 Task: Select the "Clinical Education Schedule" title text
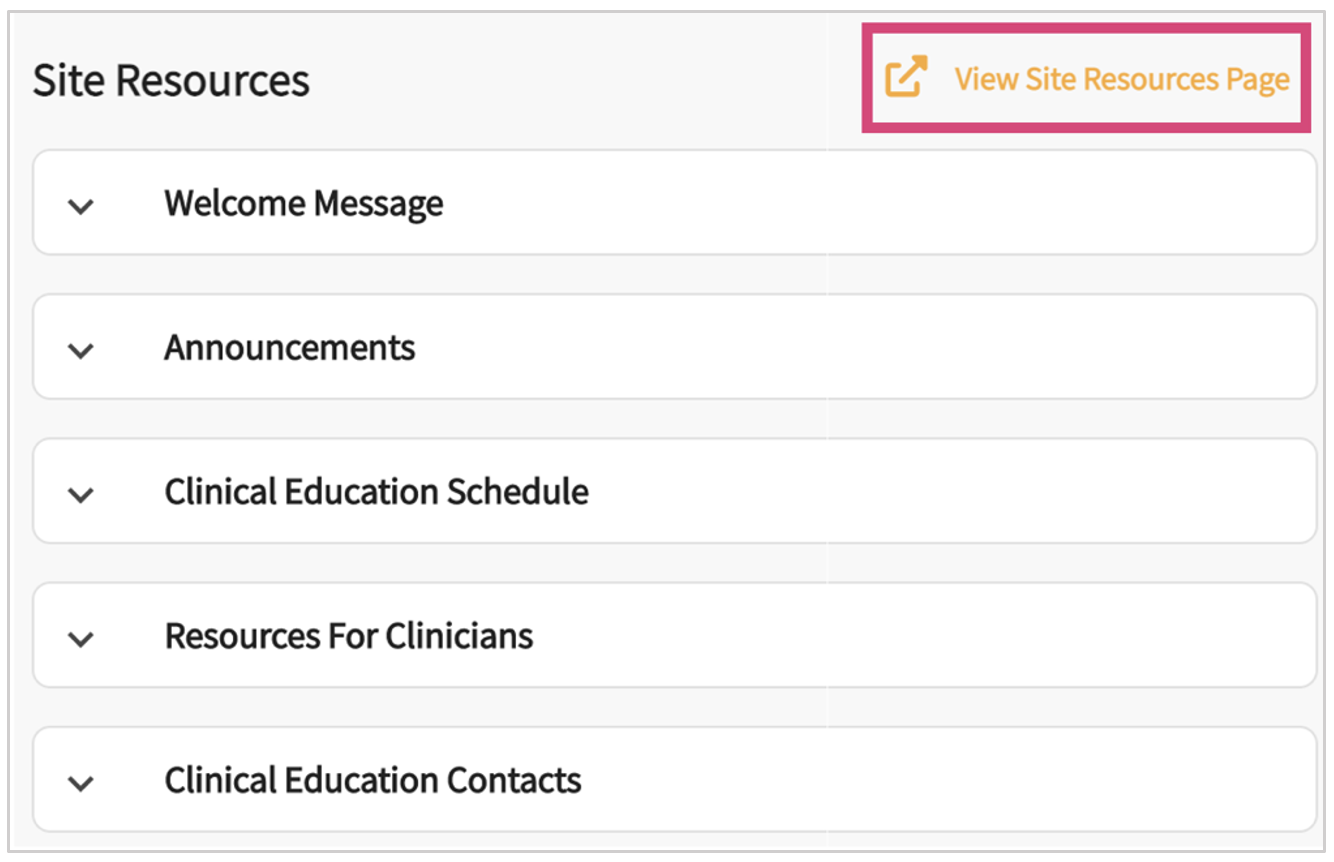point(376,491)
